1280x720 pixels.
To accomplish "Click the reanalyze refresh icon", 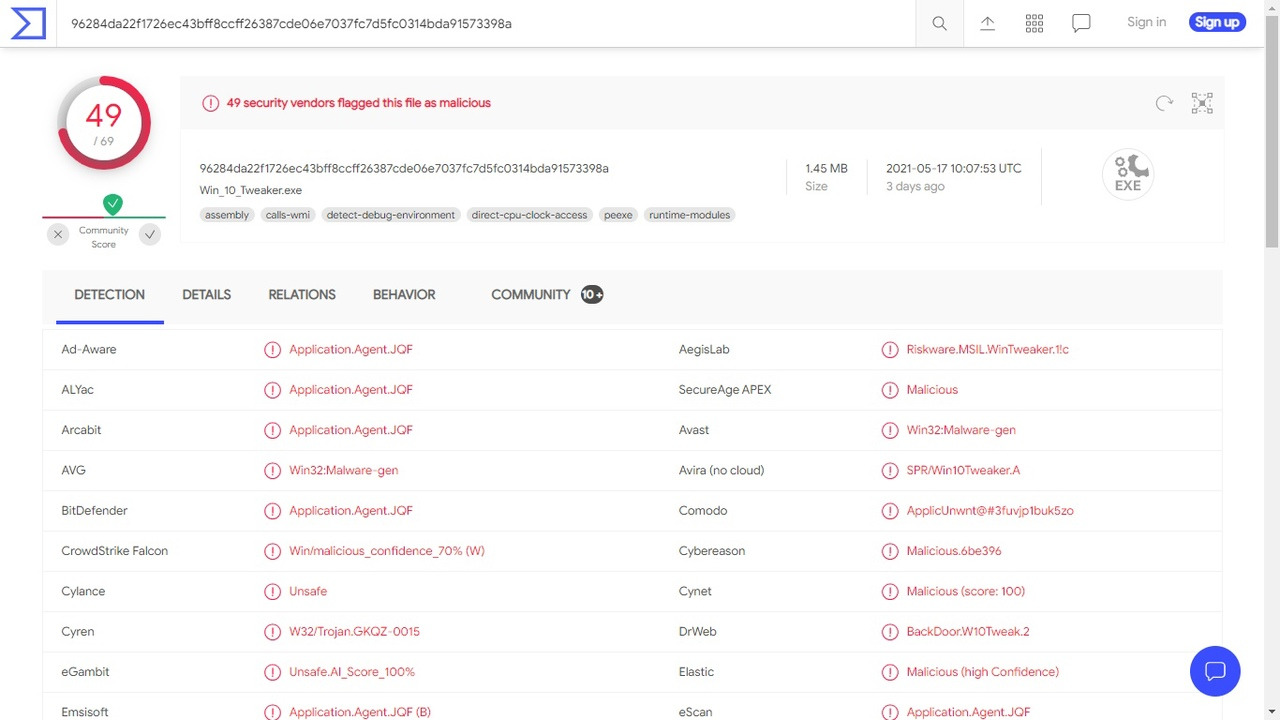I will coord(1164,103).
